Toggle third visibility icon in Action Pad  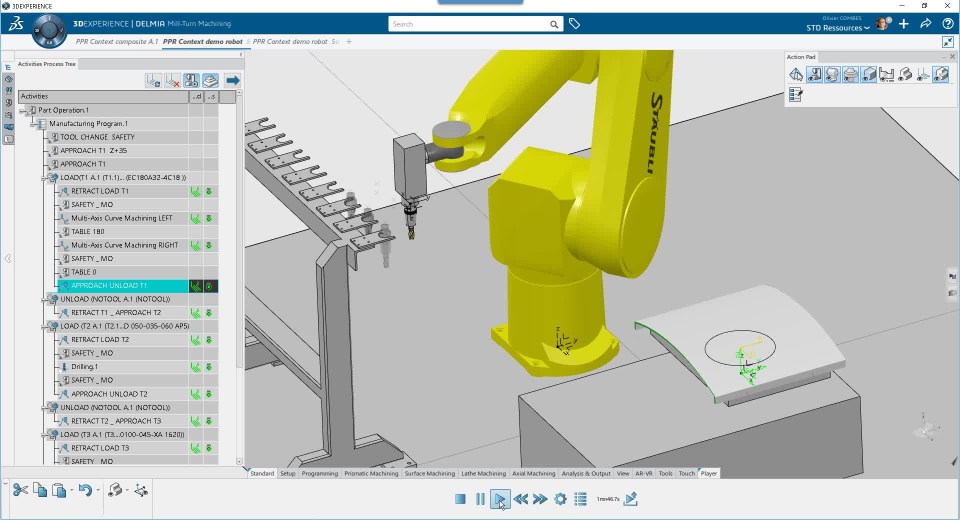[832, 75]
